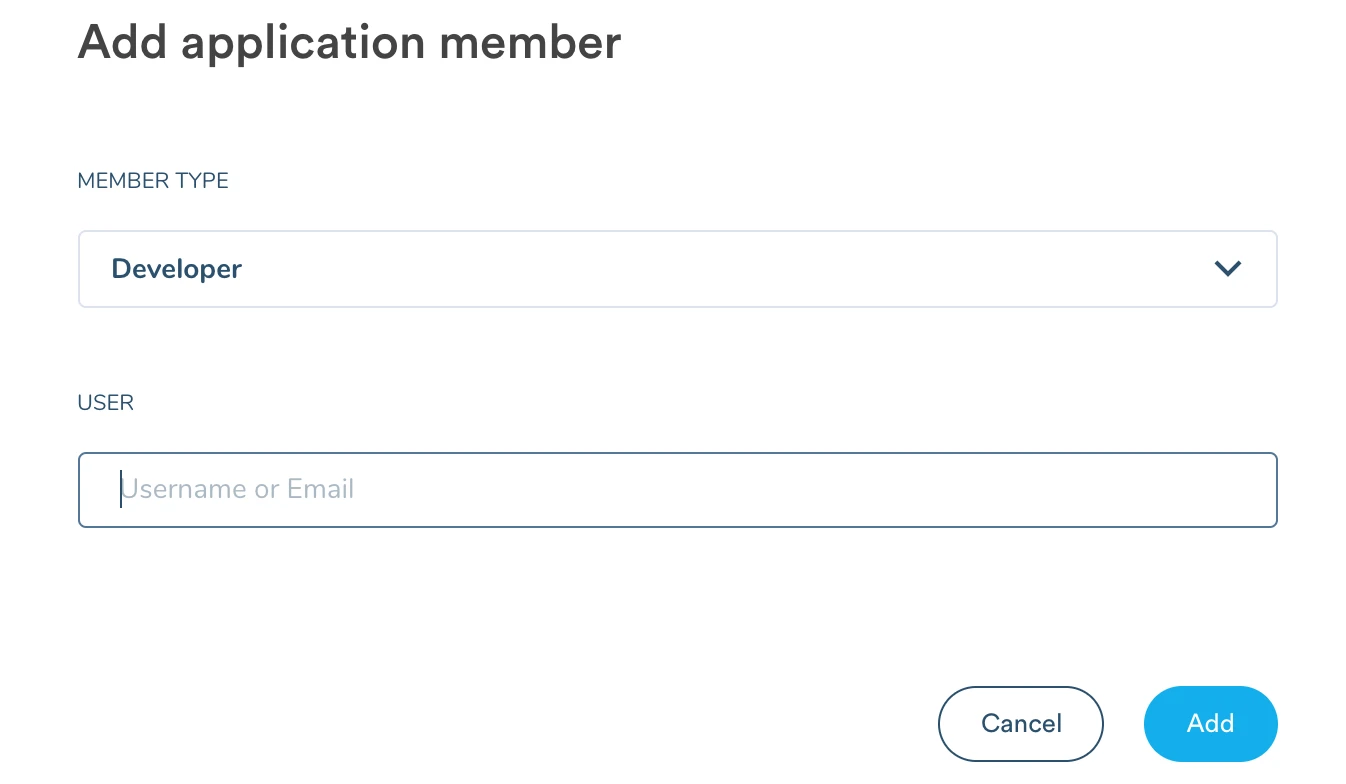Screen dimensions: 1346x784
Task: Click the USER section label
Action: pos(105,402)
